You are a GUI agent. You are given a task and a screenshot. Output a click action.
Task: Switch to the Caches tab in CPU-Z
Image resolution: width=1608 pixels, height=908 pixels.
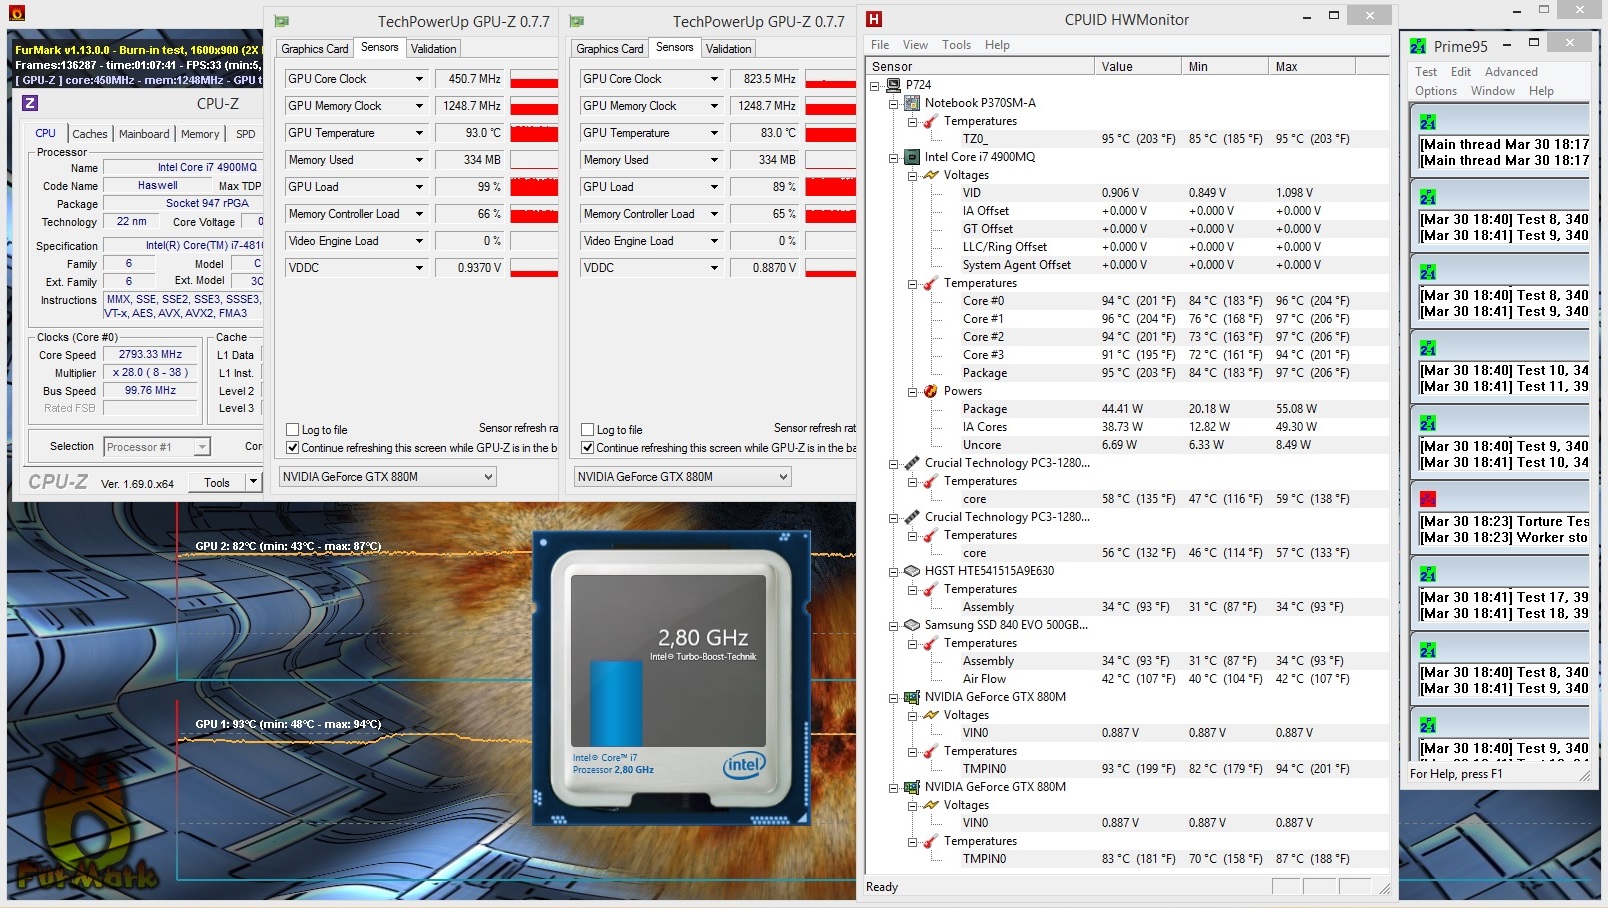click(90, 134)
